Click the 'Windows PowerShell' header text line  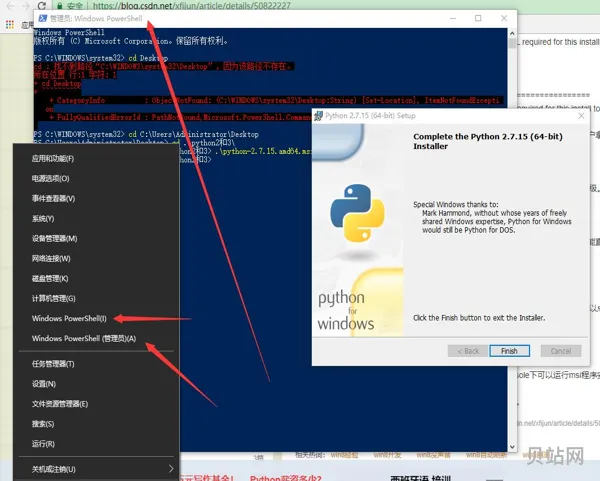69,33
